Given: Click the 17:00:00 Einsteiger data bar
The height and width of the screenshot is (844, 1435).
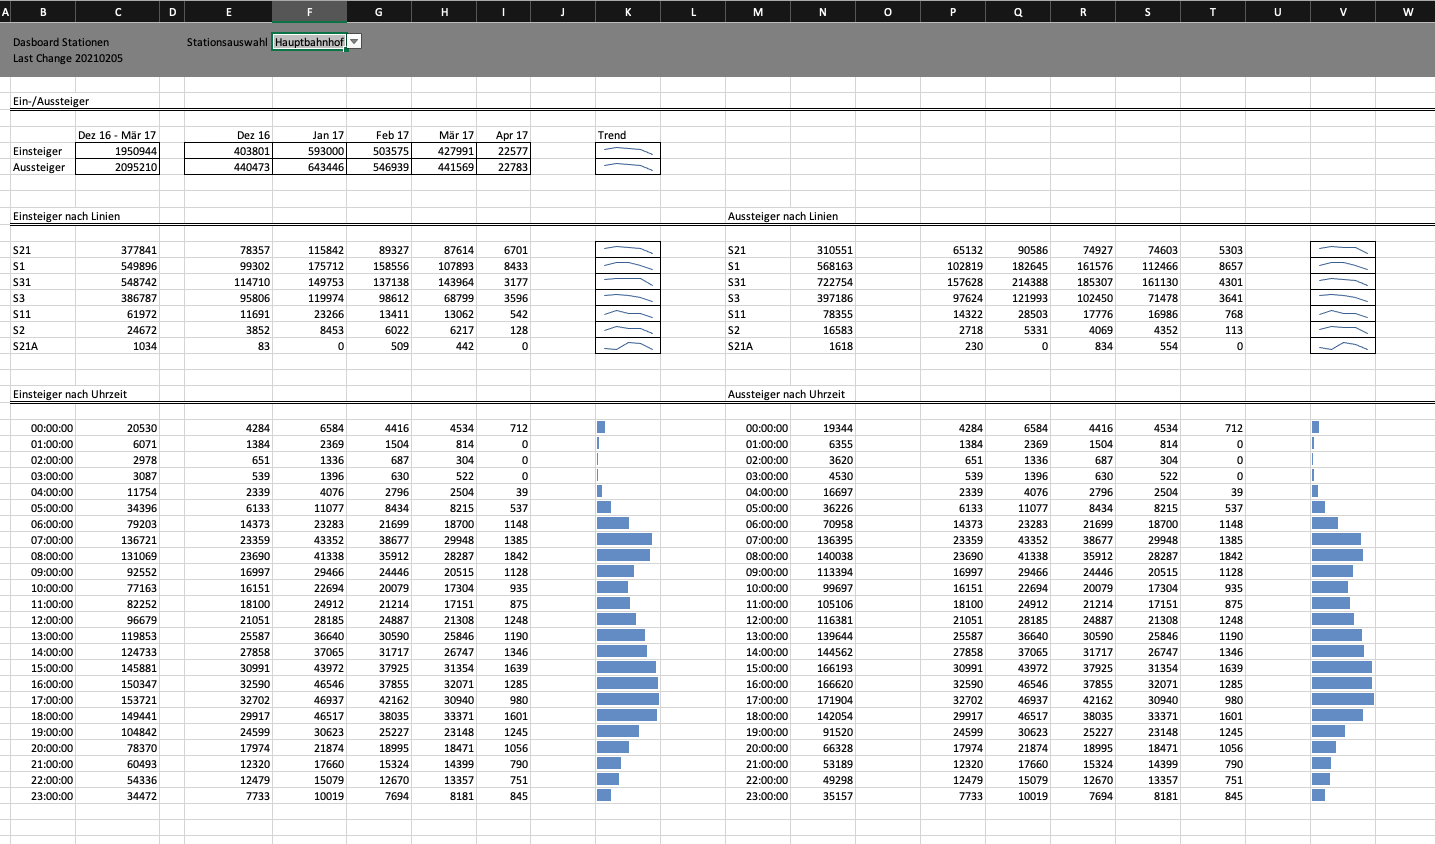Looking at the screenshot, I should tap(627, 700).
